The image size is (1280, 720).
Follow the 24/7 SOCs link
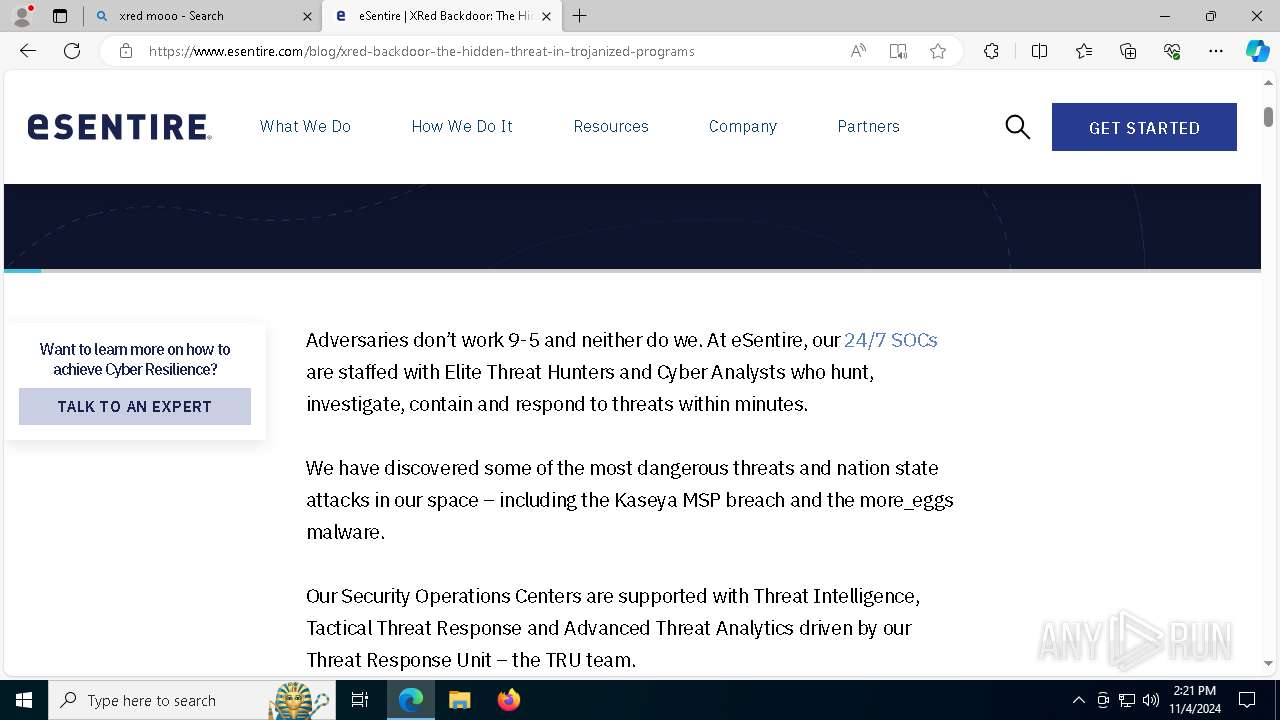tap(890, 340)
